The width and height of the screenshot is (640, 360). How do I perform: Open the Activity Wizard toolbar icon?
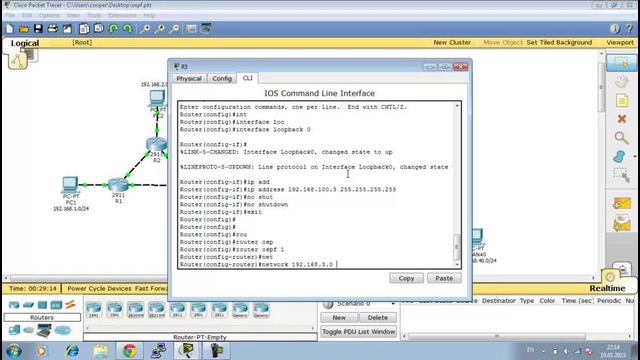tap(67, 29)
